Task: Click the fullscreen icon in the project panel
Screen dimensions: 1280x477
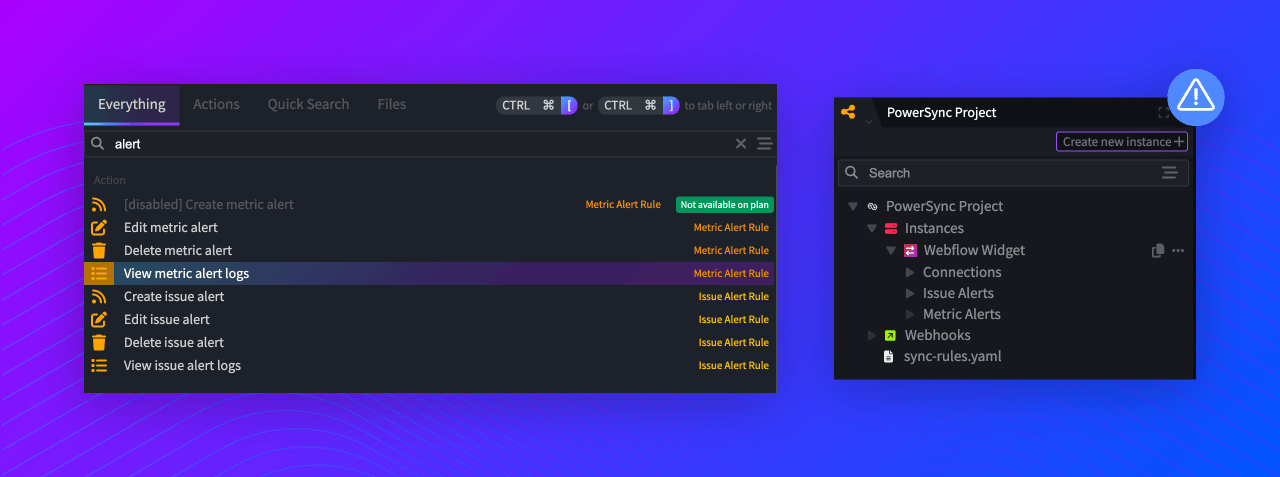Action: tap(1164, 113)
